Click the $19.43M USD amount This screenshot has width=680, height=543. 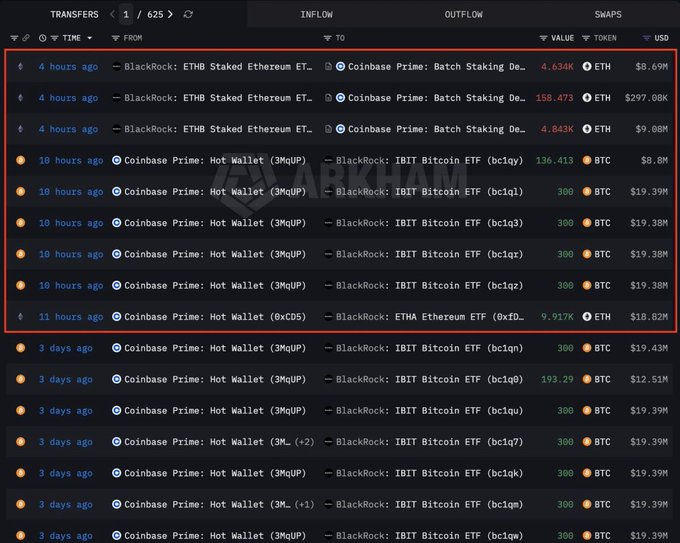click(x=649, y=348)
